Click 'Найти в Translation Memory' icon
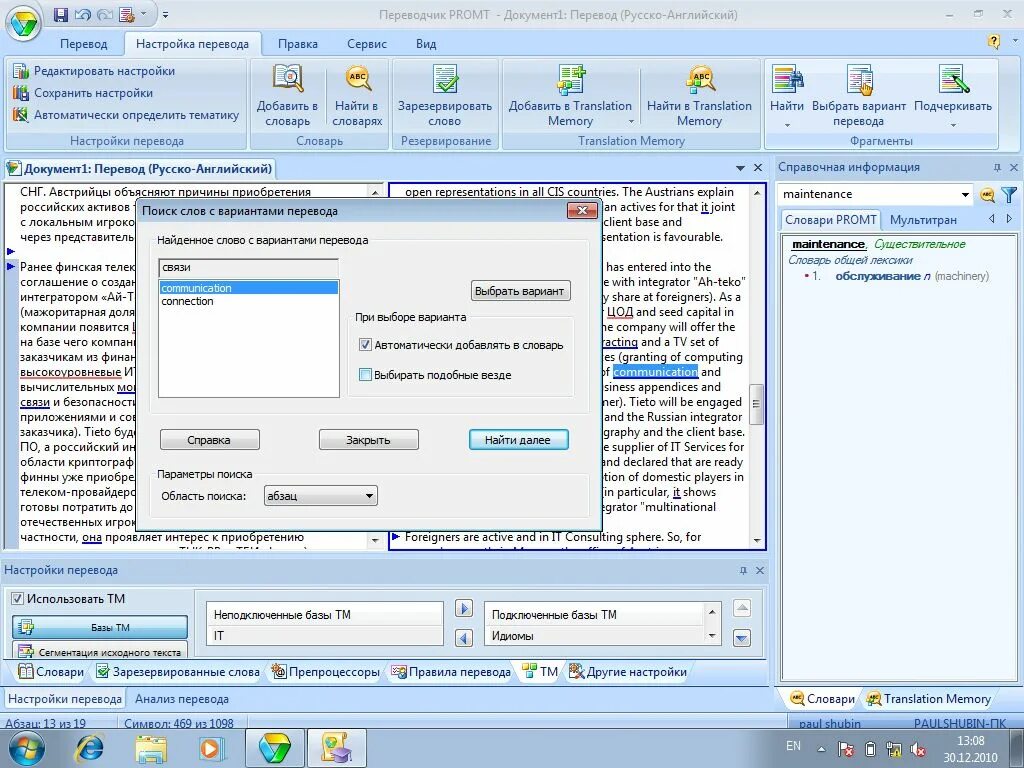This screenshot has height=768, width=1024. click(699, 95)
